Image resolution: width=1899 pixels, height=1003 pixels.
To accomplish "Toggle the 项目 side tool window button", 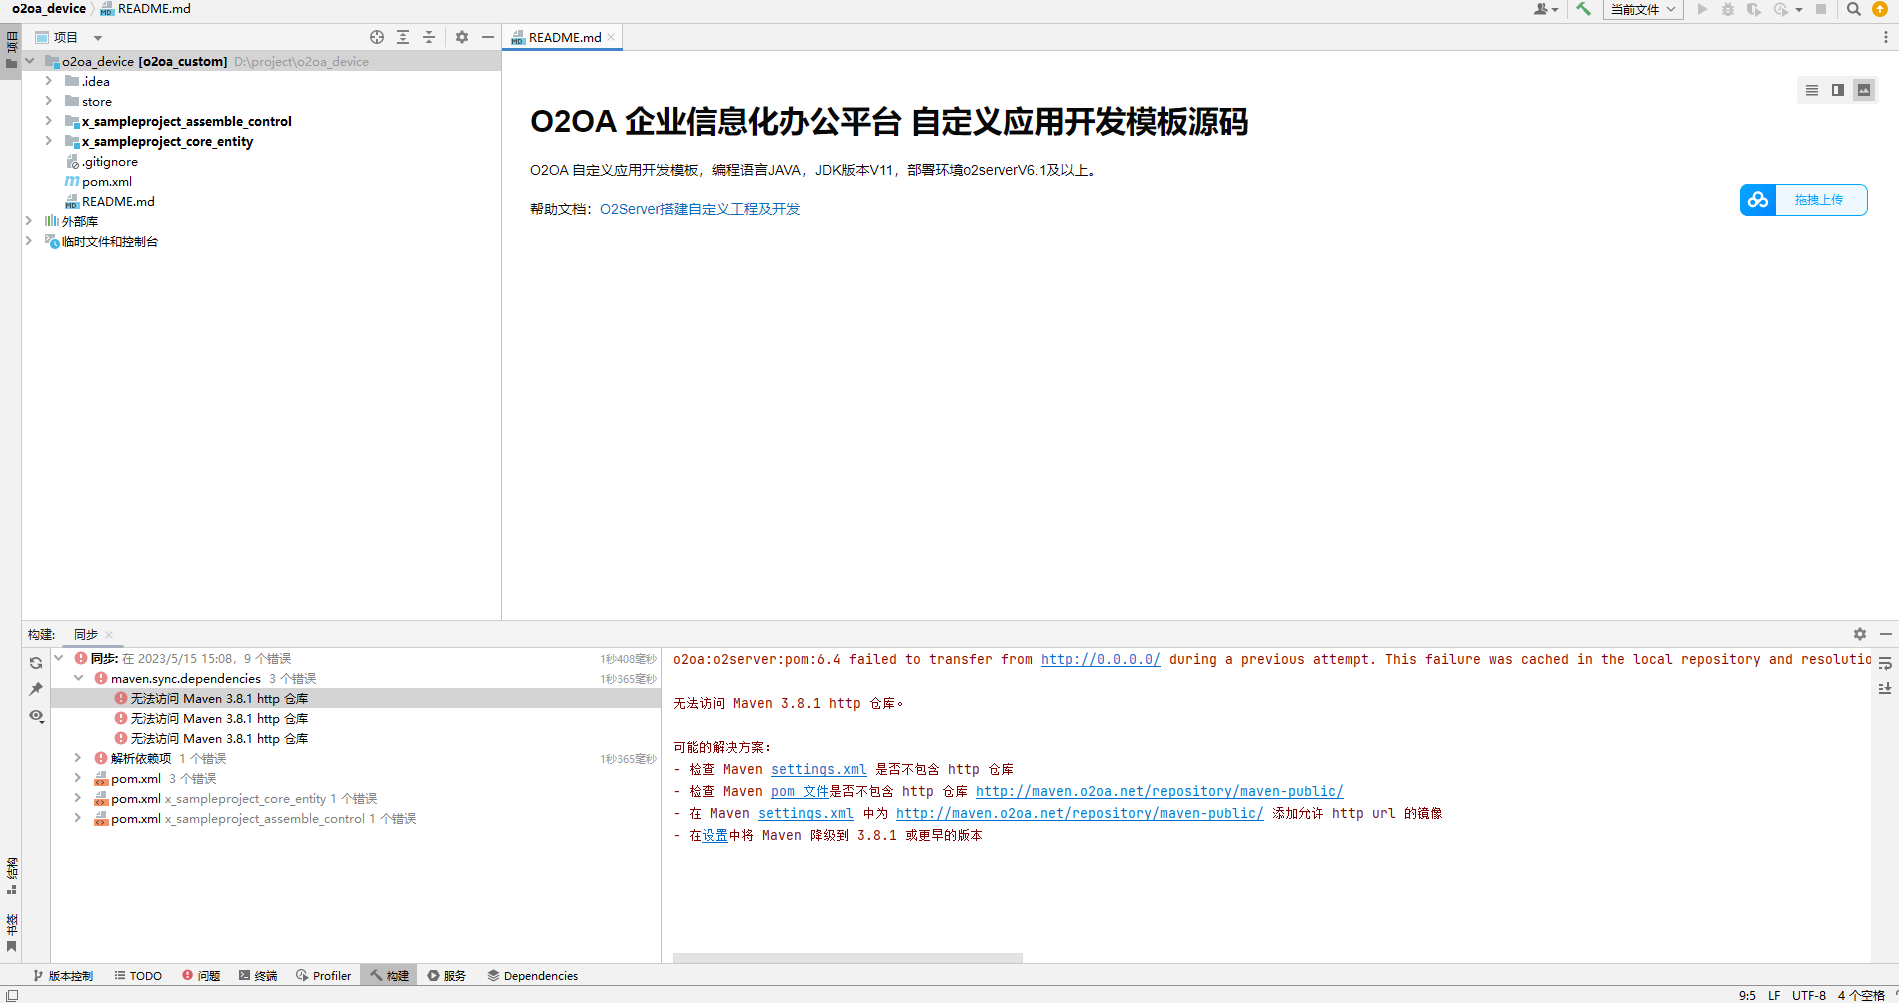I will (11, 50).
